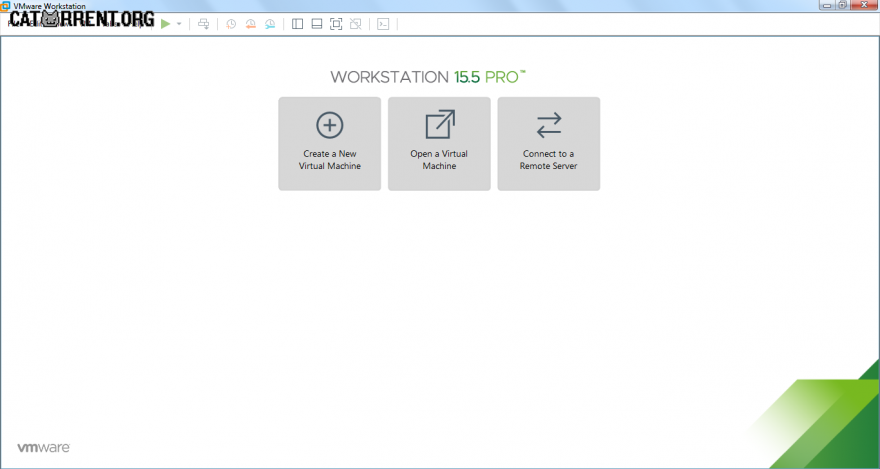This screenshot has width=880, height=469.
Task: Toggle the library sidebar panel icon
Action: pyautogui.click(x=297, y=24)
